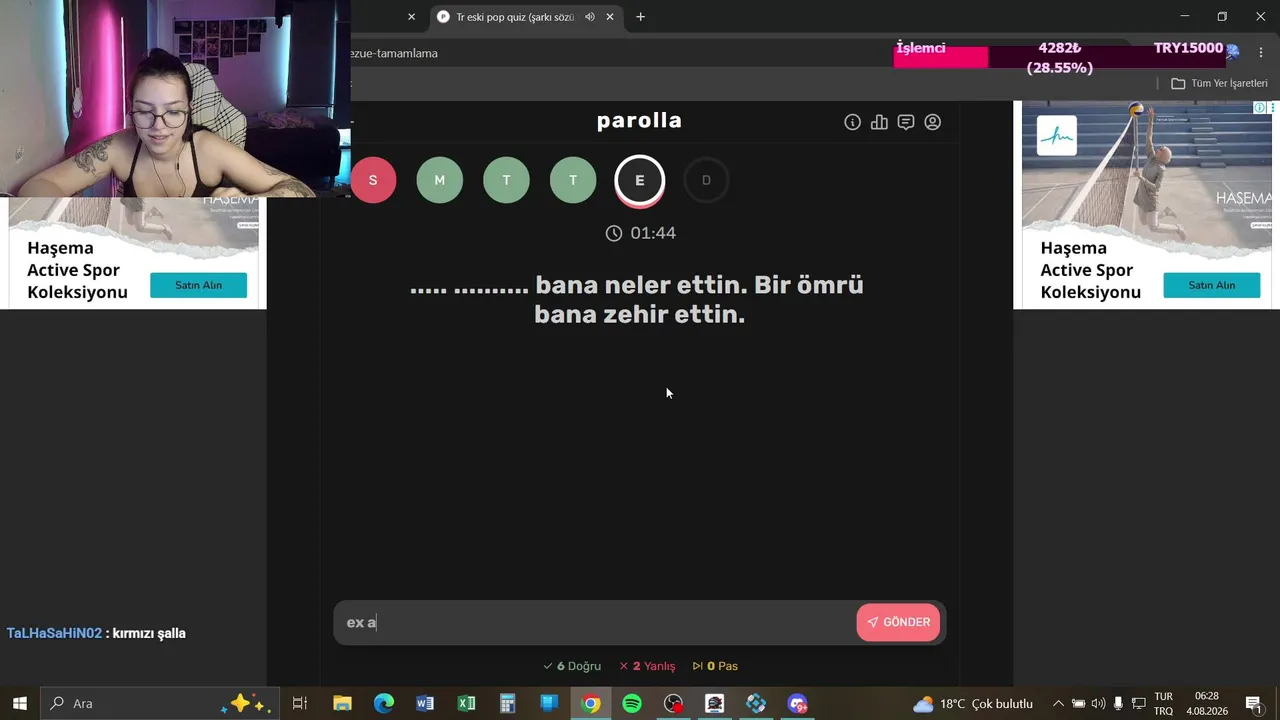Open the weather widget 18°C Çok bulutlu
Screen dimensions: 1280x720
coord(973,704)
